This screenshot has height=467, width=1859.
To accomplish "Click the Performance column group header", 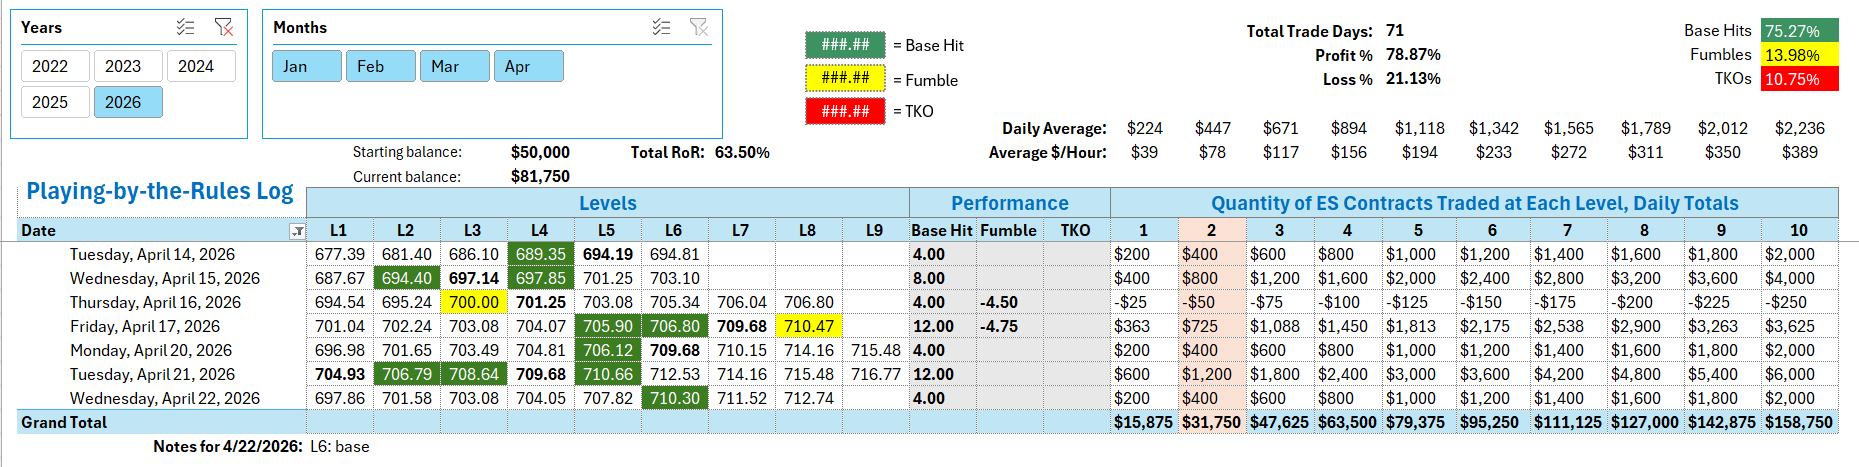I will (x=1009, y=203).
